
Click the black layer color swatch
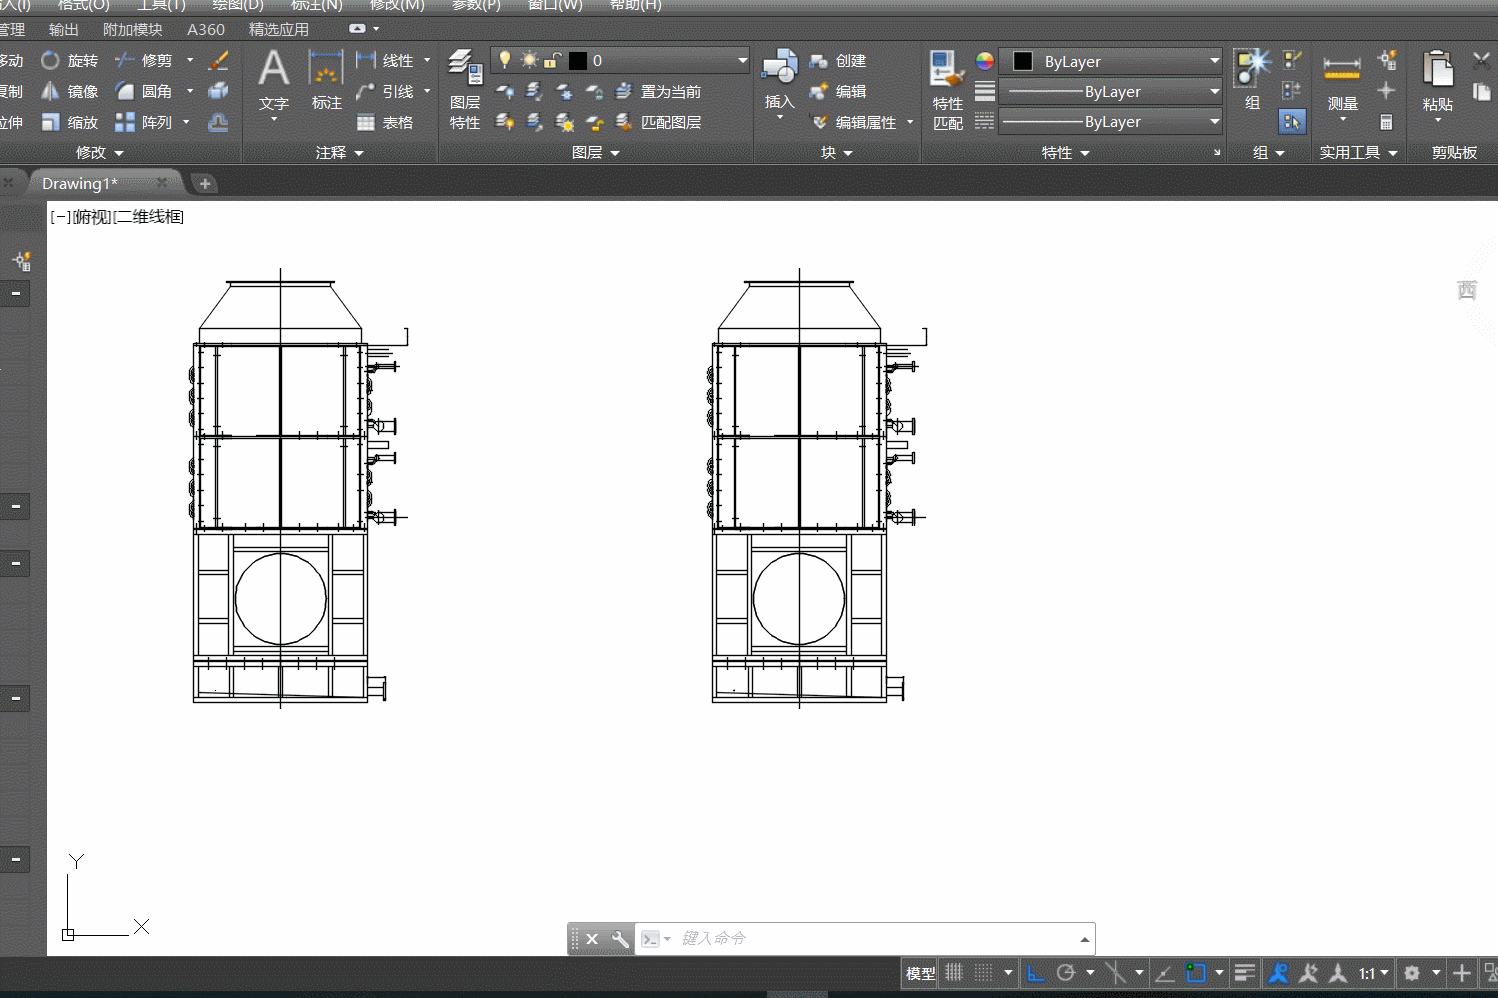(x=578, y=61)
